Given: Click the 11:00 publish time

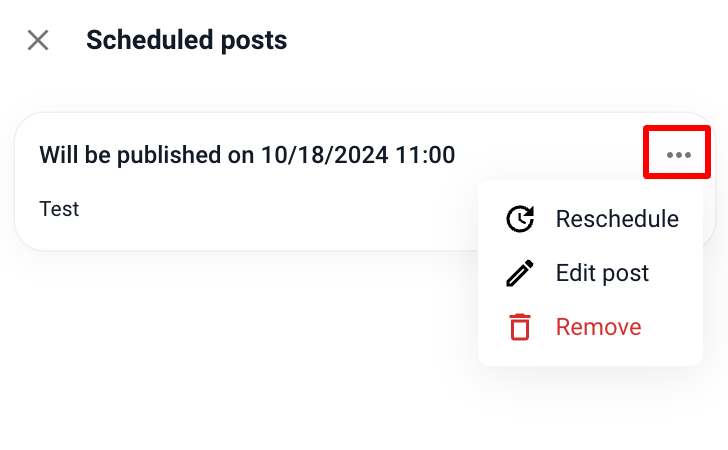Looking at the screenshot, I should [427, 155].
